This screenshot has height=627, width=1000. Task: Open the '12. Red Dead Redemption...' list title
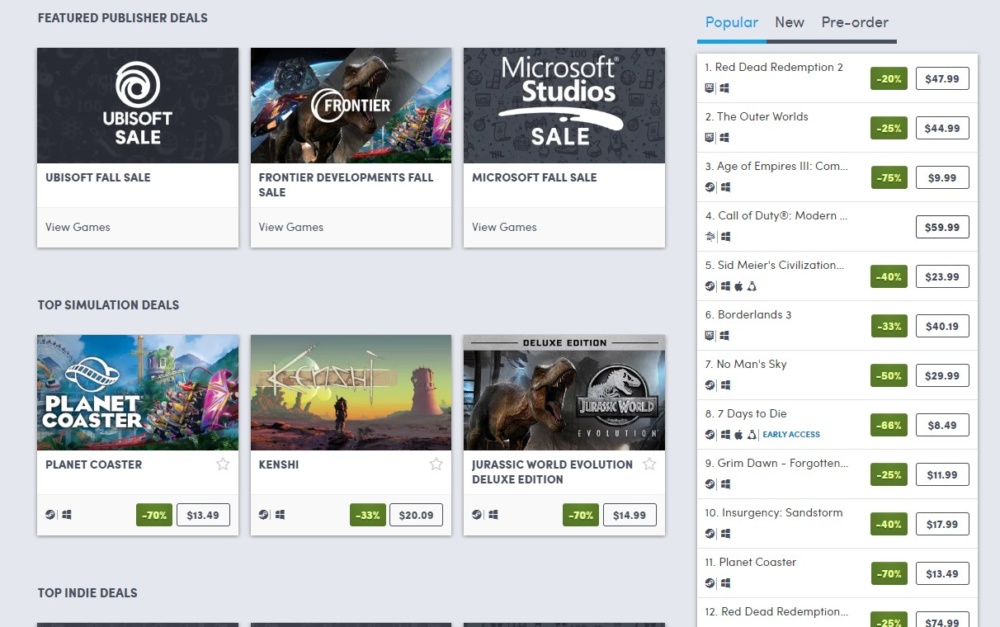[776, 611]
